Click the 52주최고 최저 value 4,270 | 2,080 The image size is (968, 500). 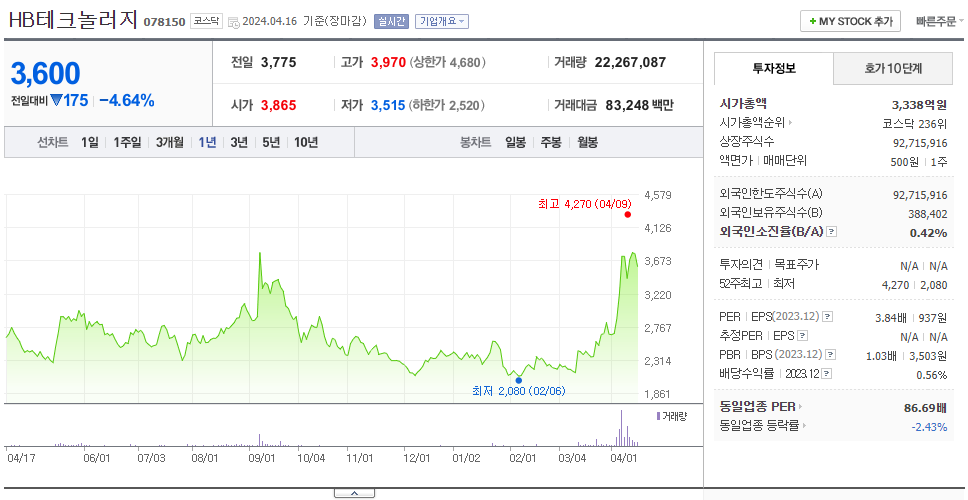pyautogui.click(x=914, y=285)
